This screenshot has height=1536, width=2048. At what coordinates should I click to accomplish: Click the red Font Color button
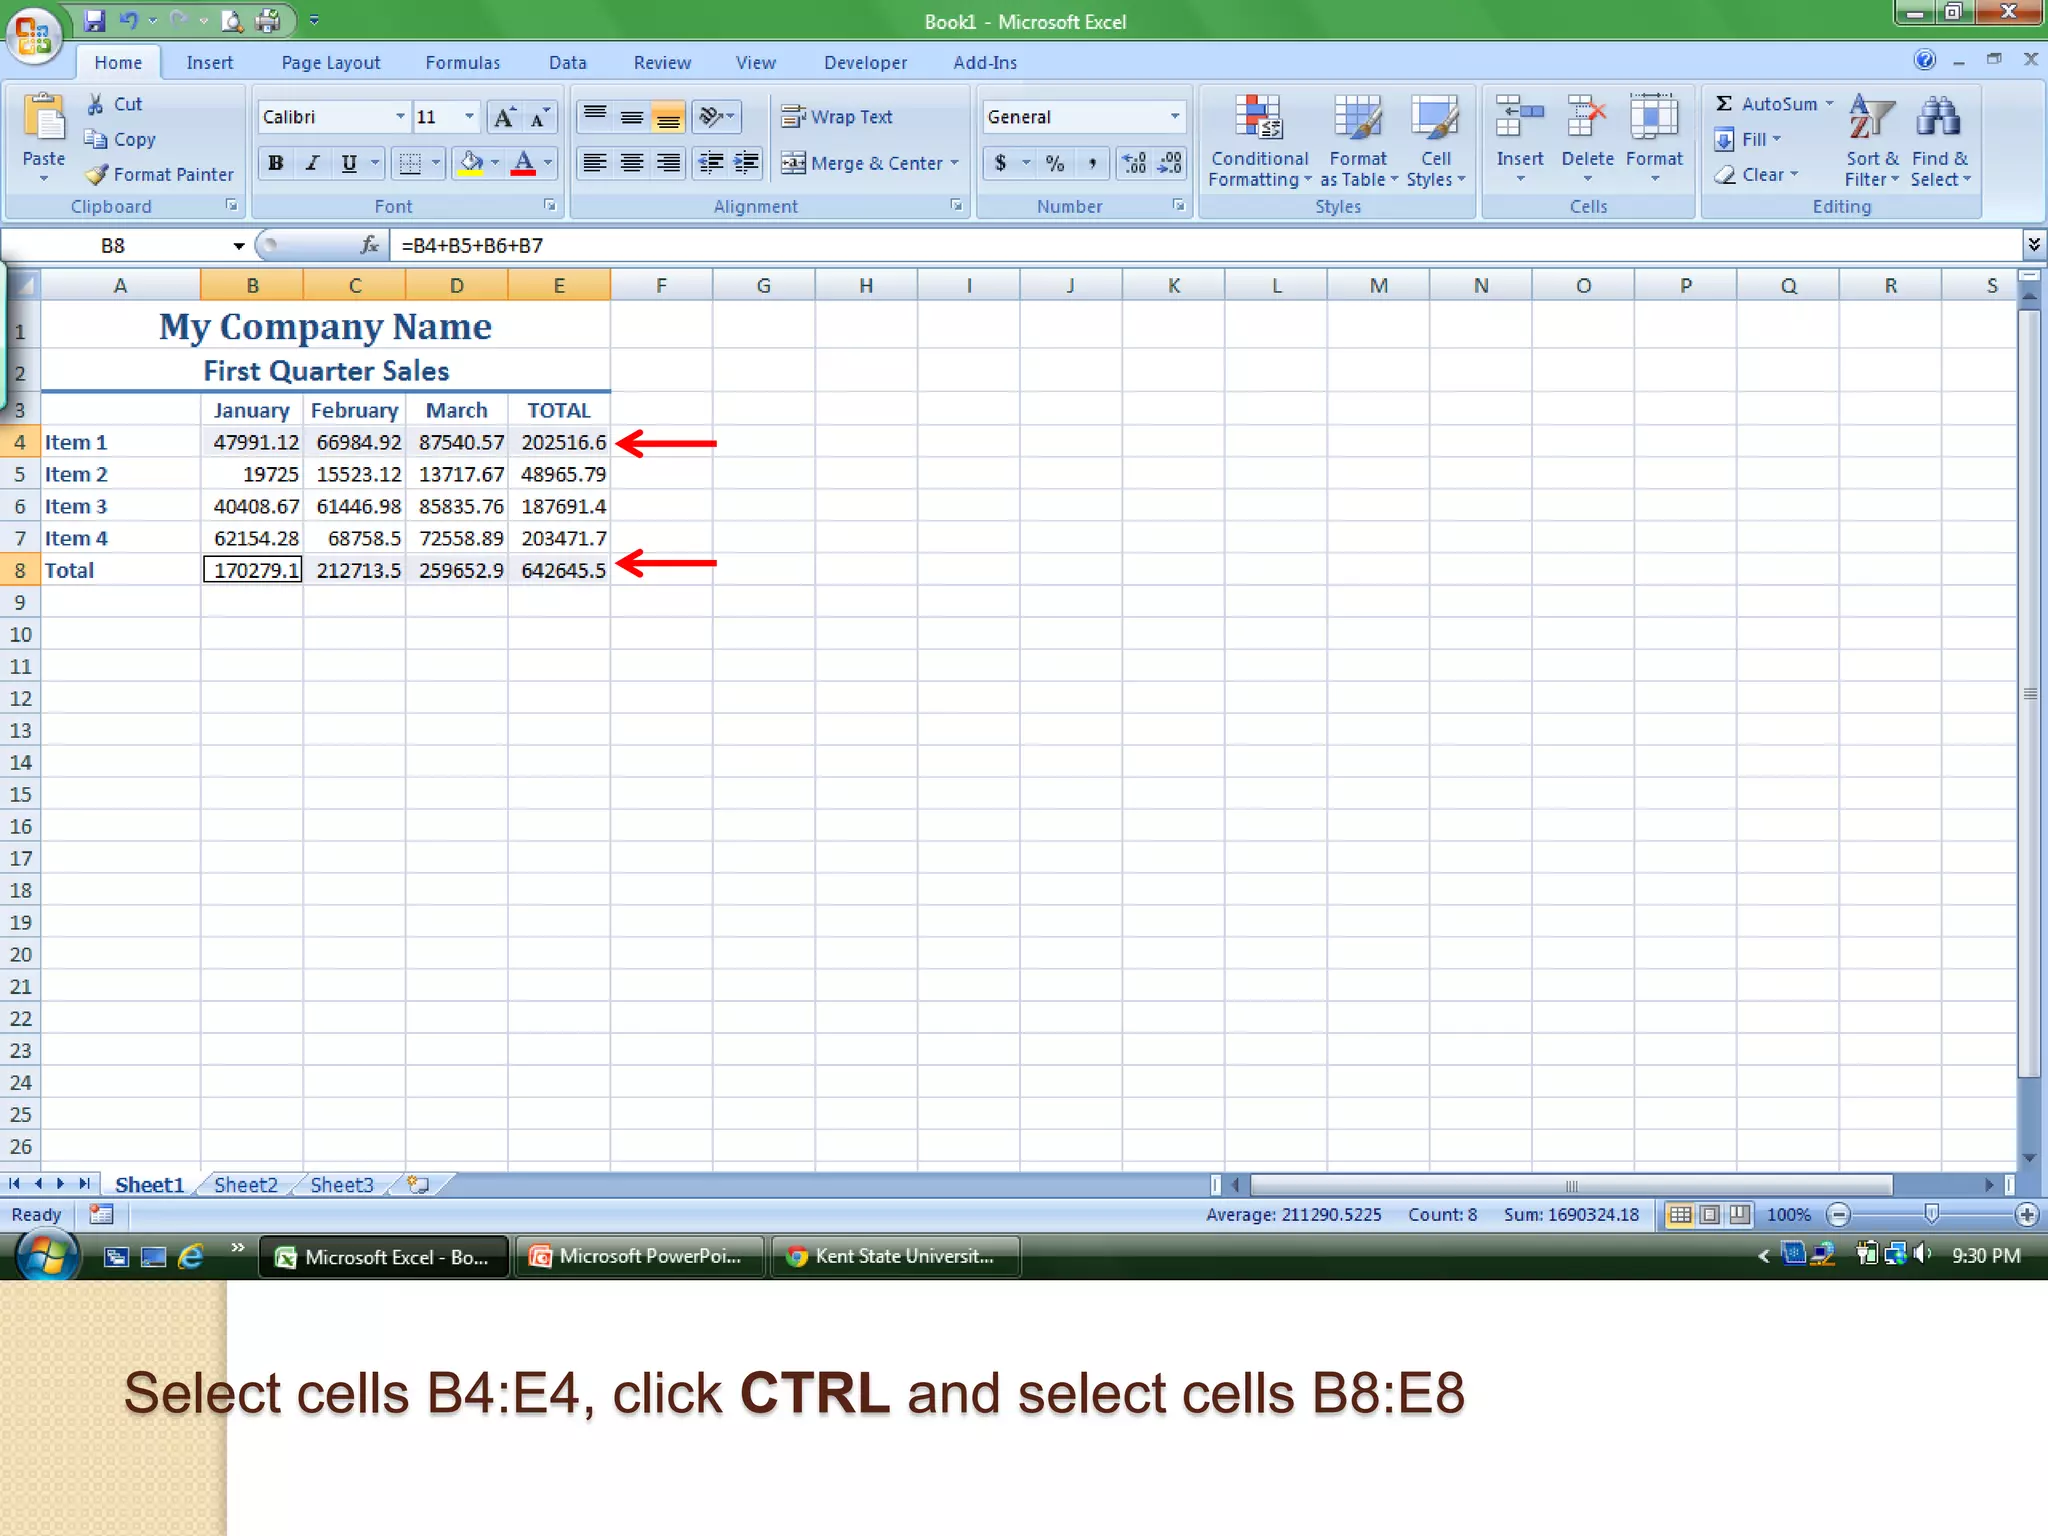tap(523, 163)
